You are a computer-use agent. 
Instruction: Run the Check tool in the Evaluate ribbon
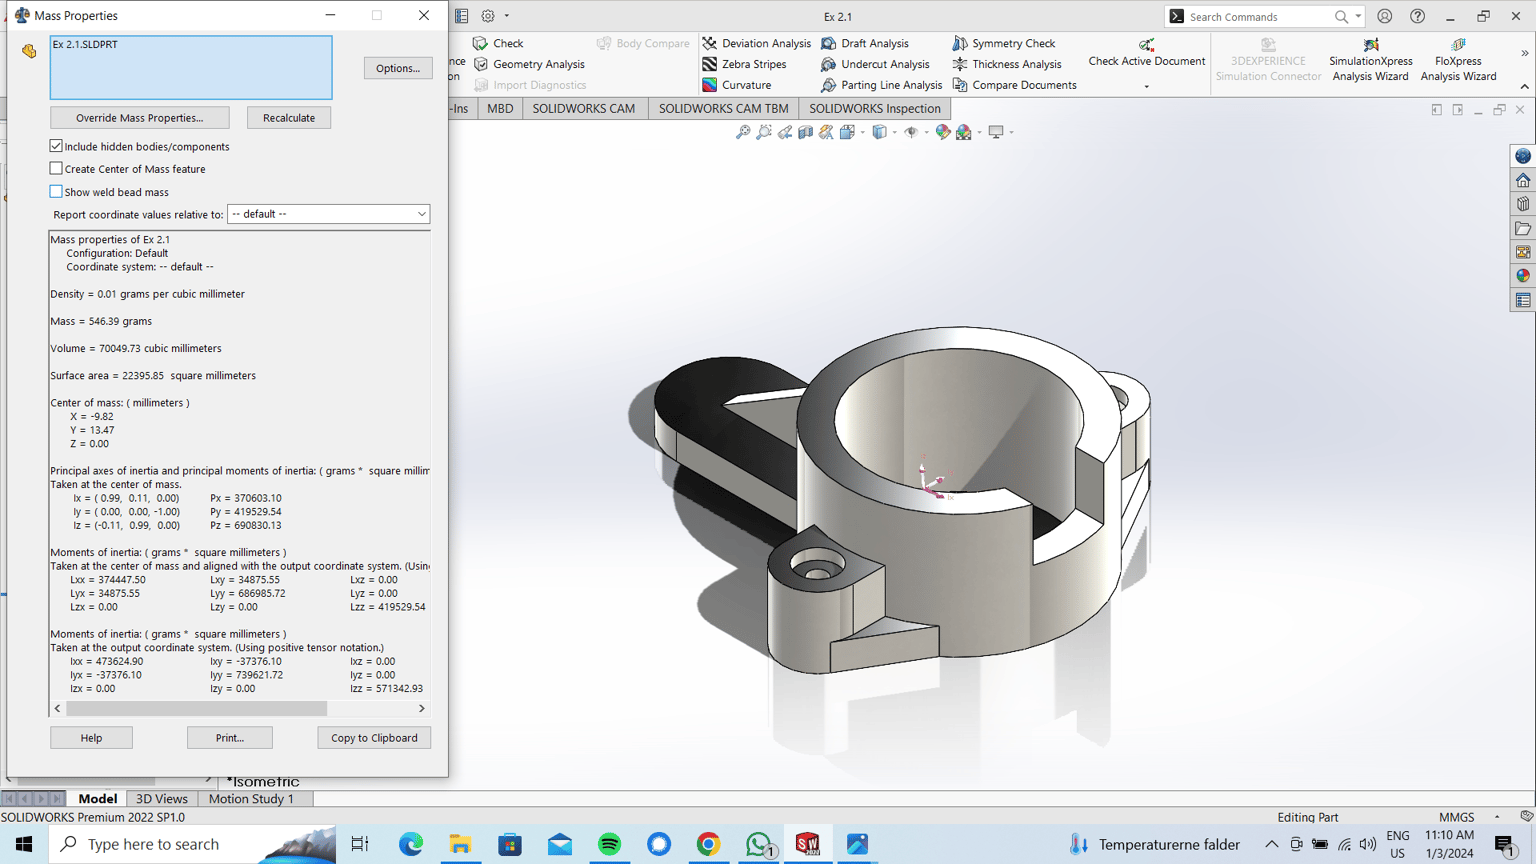click(x=498, y=43)
